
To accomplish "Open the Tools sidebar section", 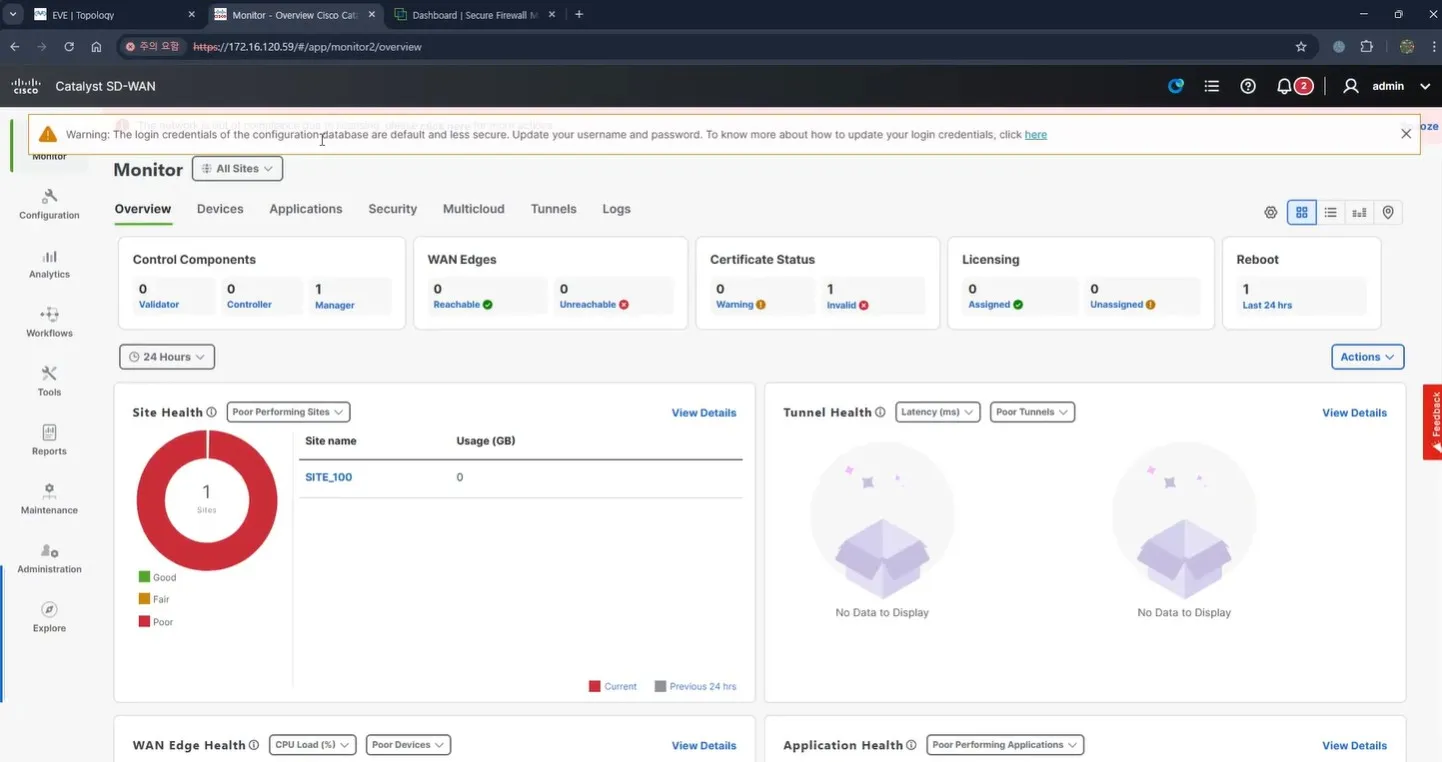I will pos(49,381).
